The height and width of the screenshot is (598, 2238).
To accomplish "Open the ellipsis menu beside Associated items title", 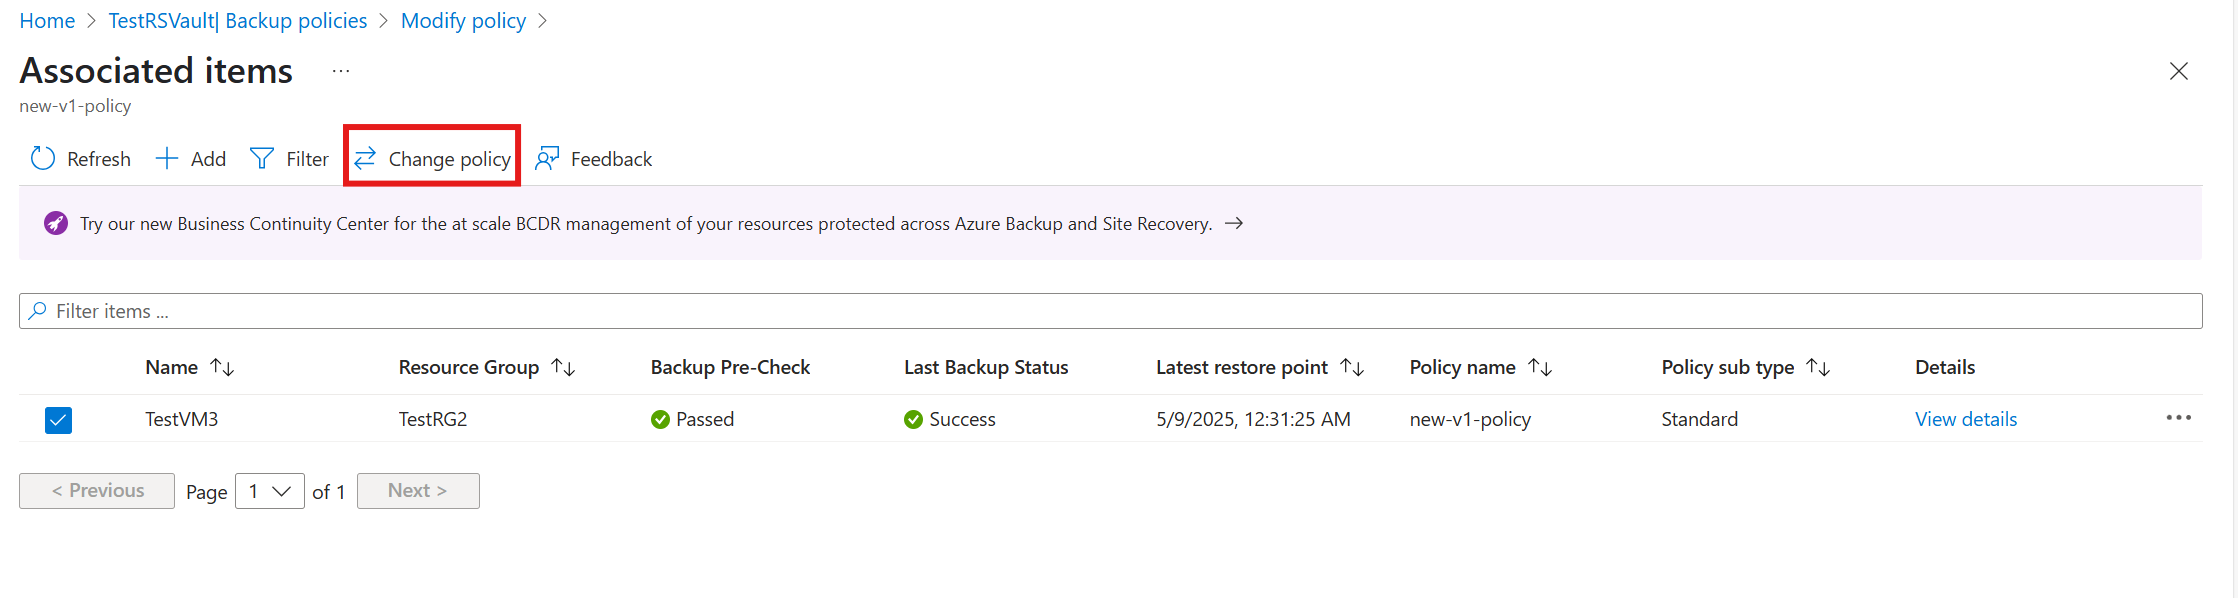I will coord(341,71).
